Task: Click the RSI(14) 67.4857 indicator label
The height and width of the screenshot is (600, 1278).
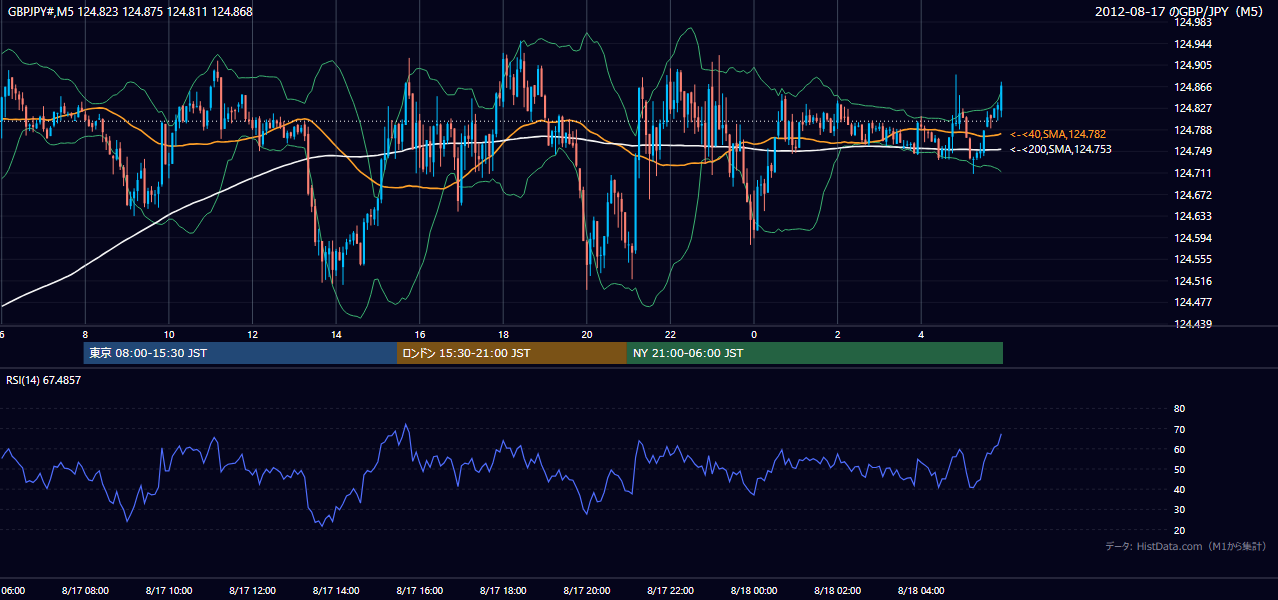Action: coord(44,381)
